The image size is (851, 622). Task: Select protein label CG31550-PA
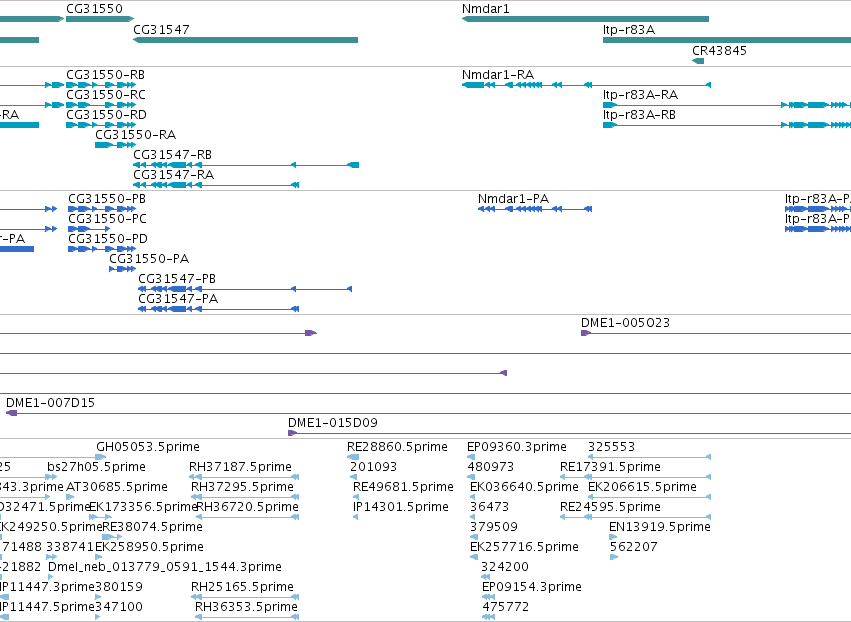149,259
